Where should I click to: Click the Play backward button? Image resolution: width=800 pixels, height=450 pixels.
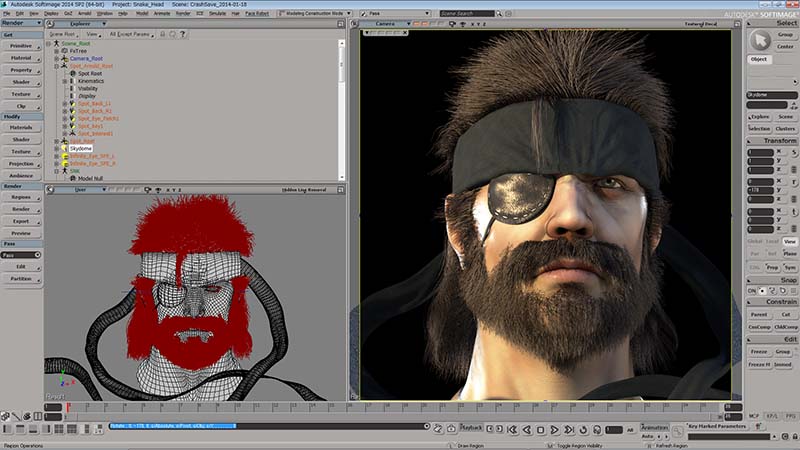527,430
